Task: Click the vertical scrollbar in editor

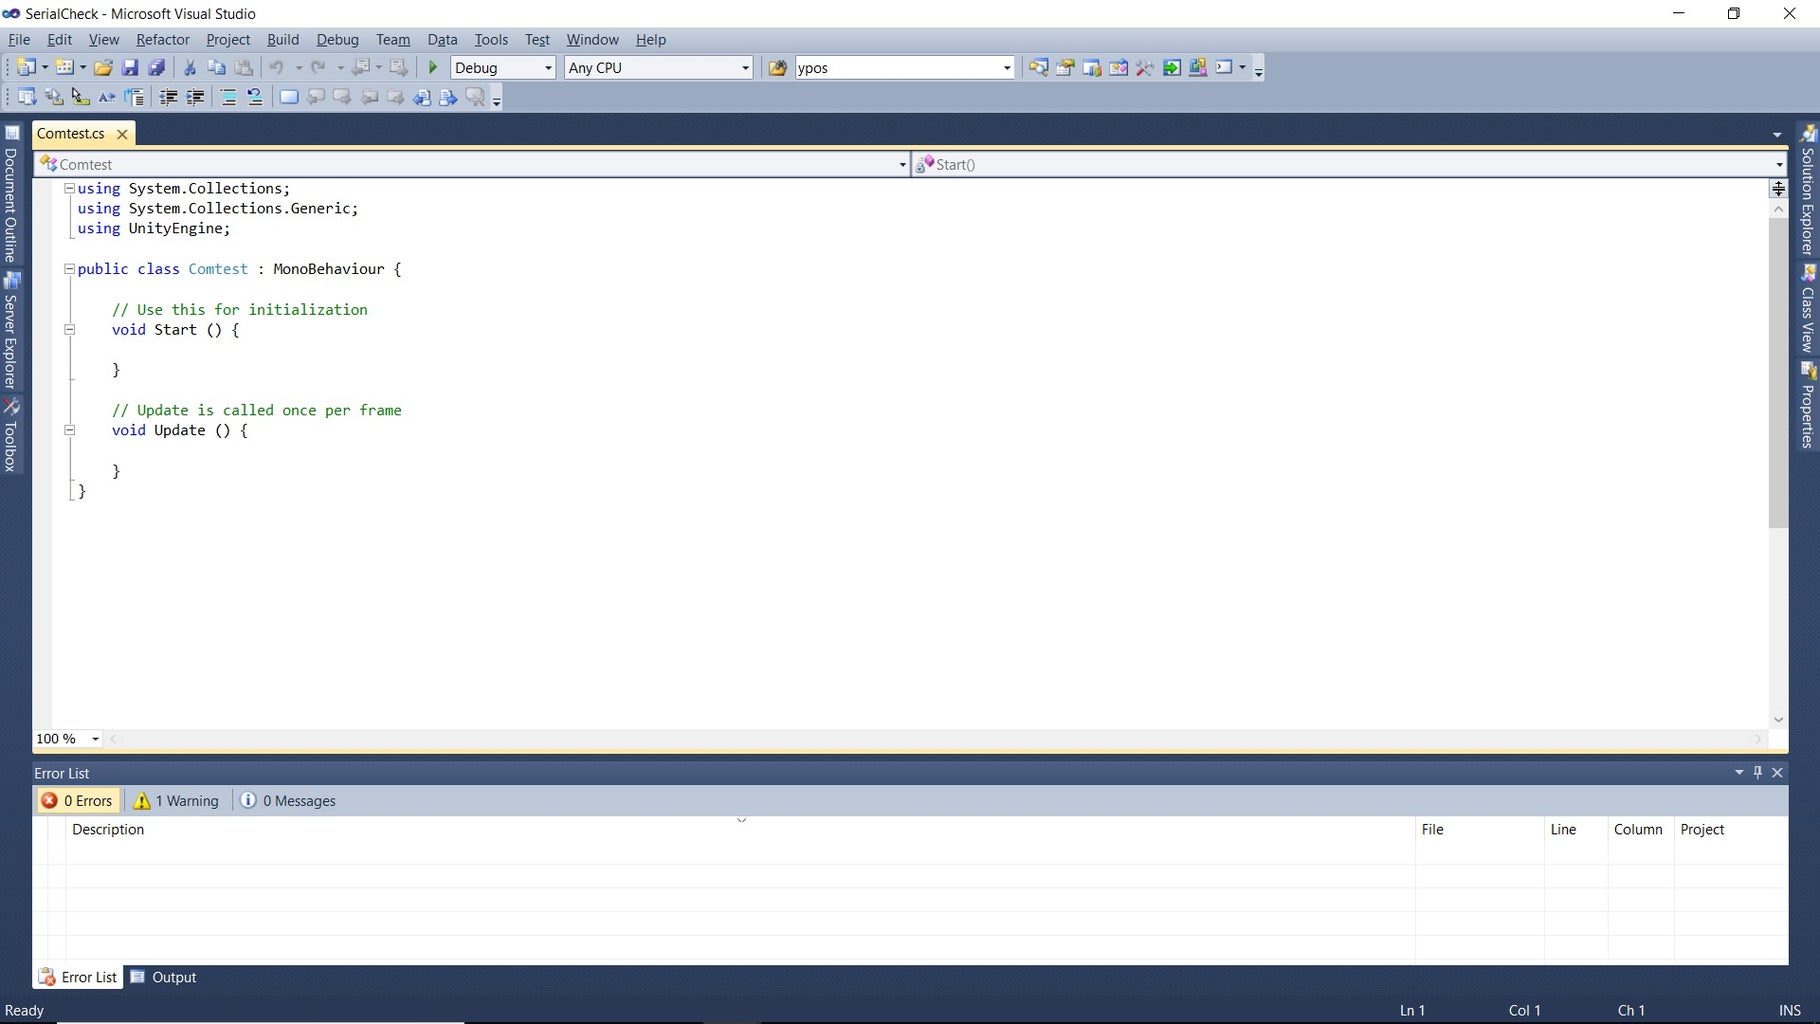Action: [x=1777, y=372]
